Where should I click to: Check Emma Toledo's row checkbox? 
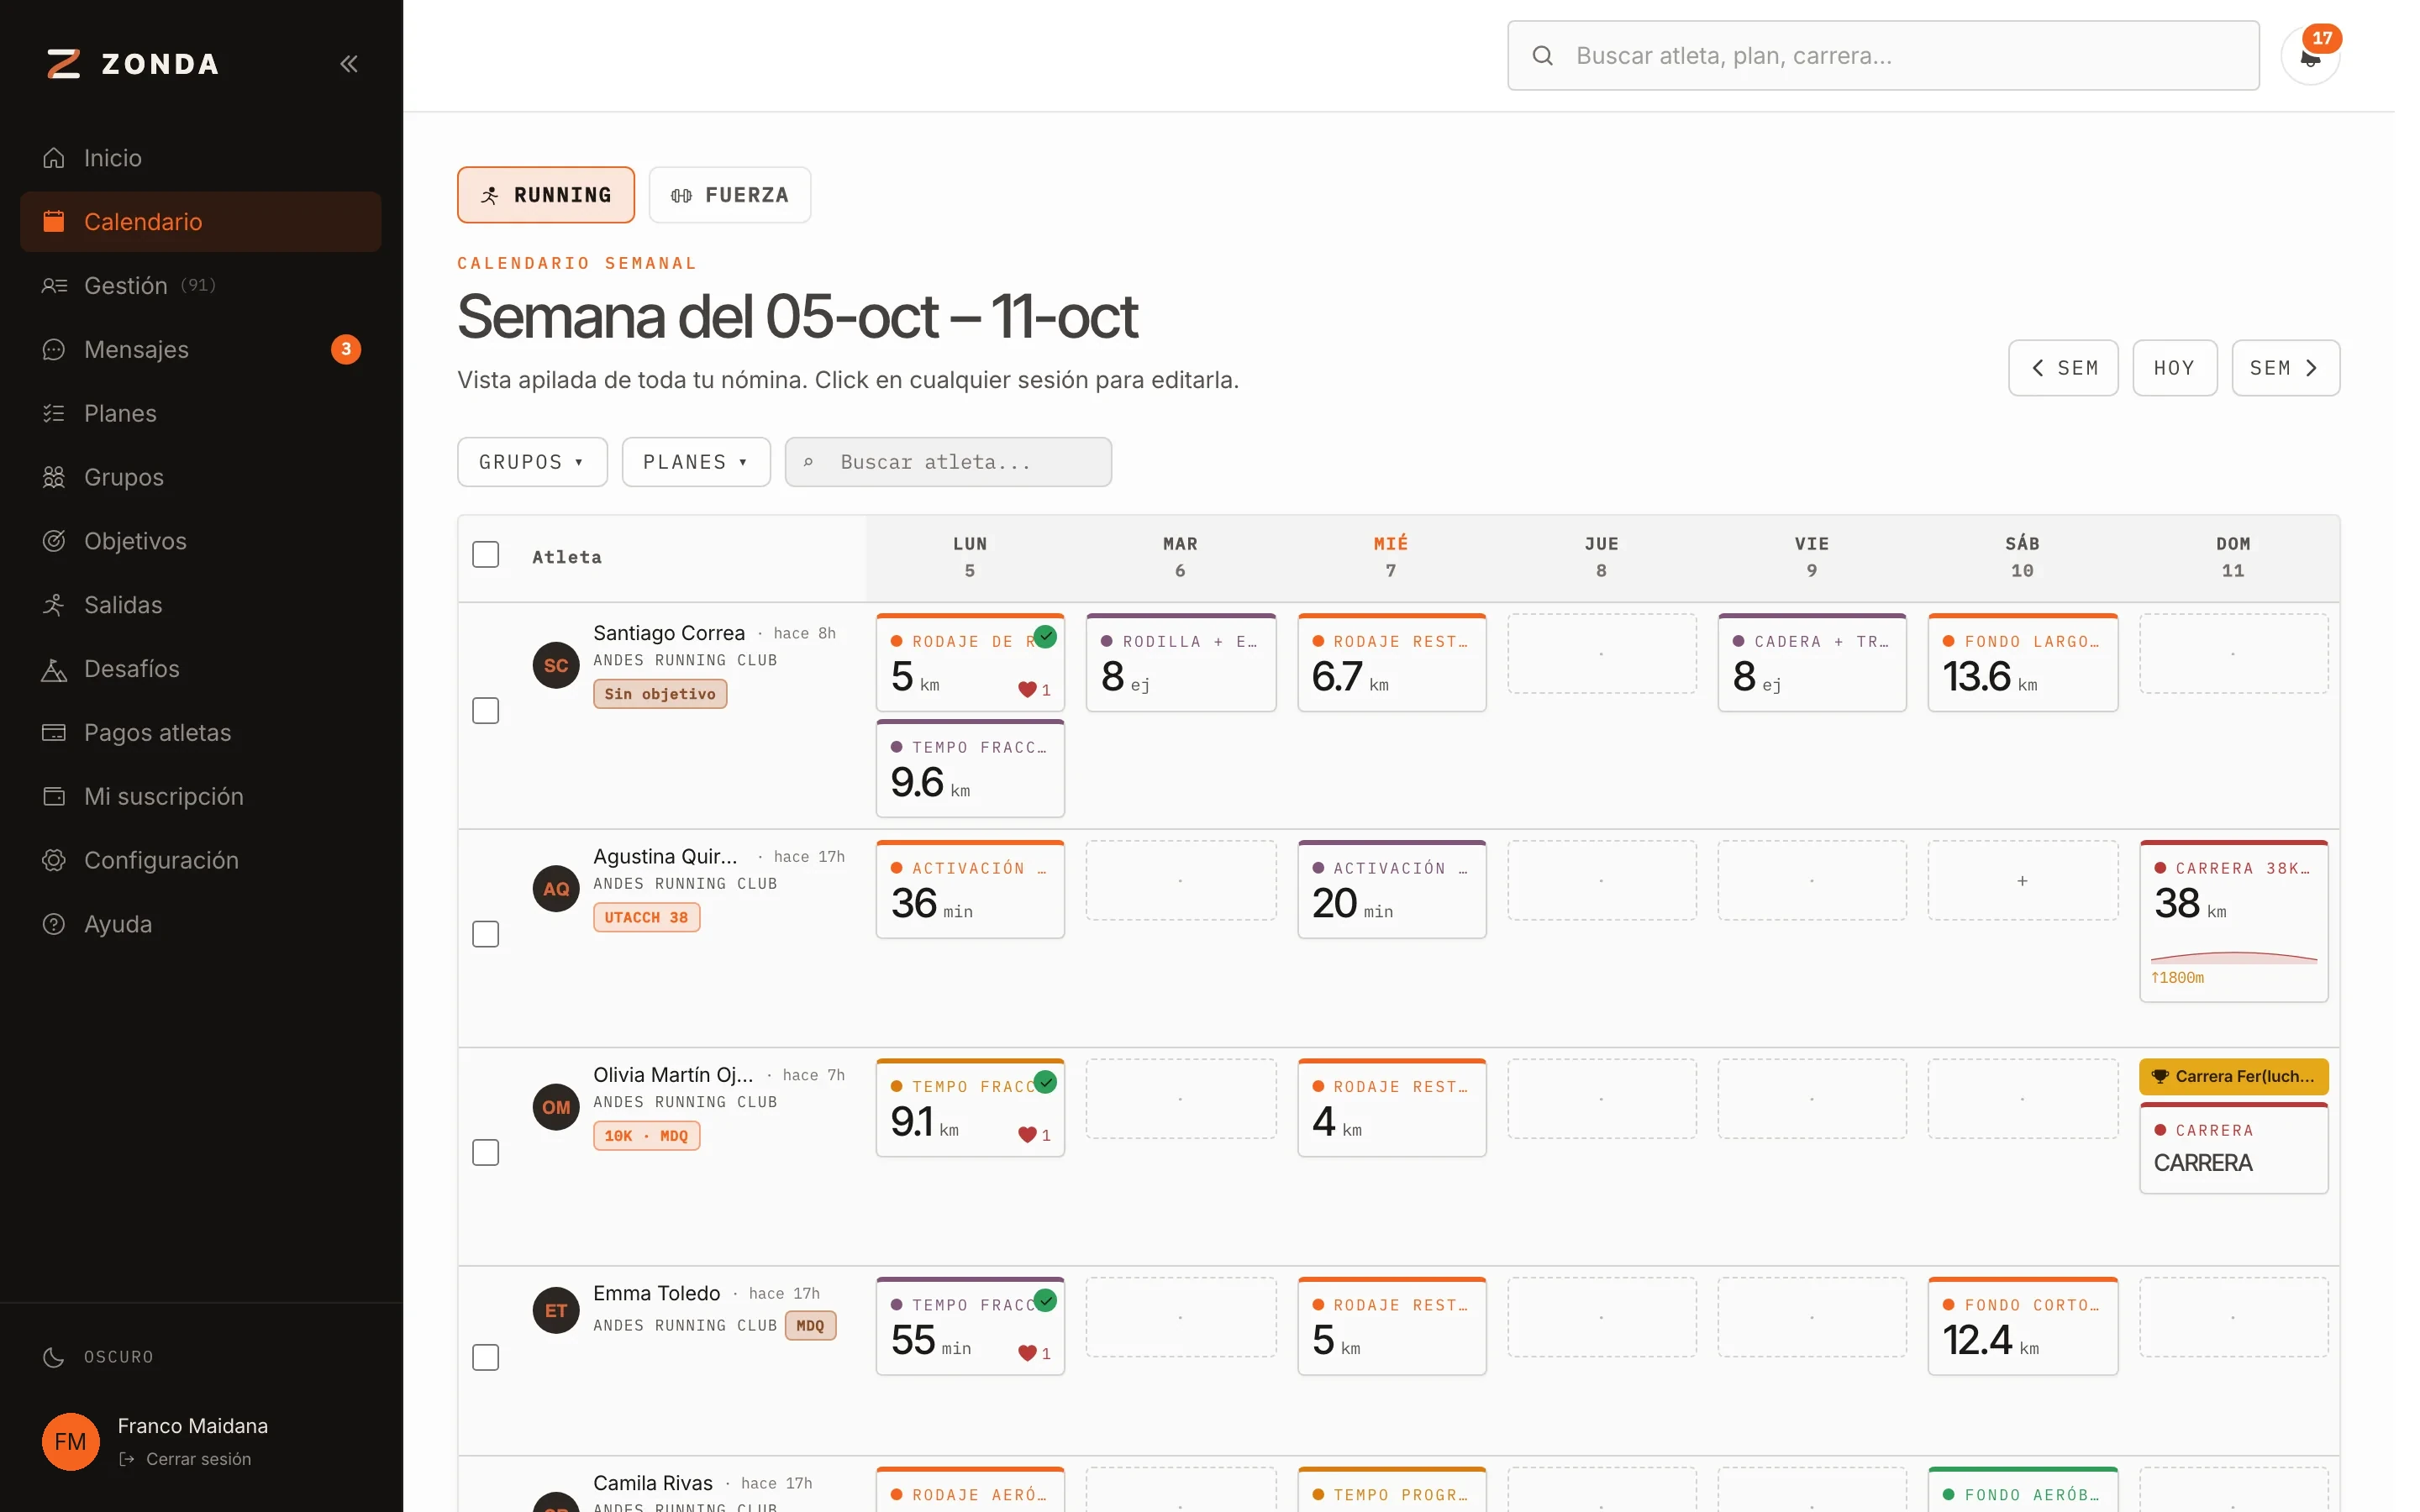coord(486,1357)
